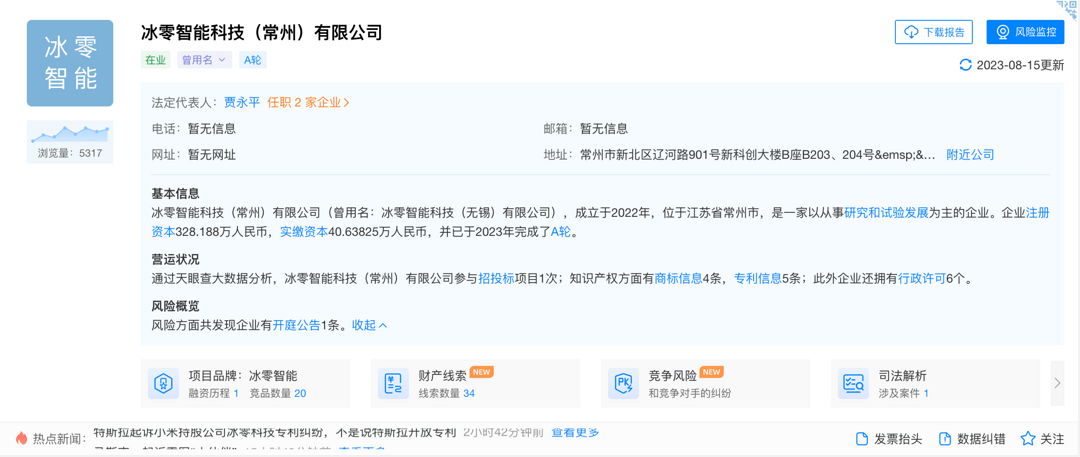Click the 浏览量 trend chart
This screenshot has height=457, width=1080.
tap(70, 133)
